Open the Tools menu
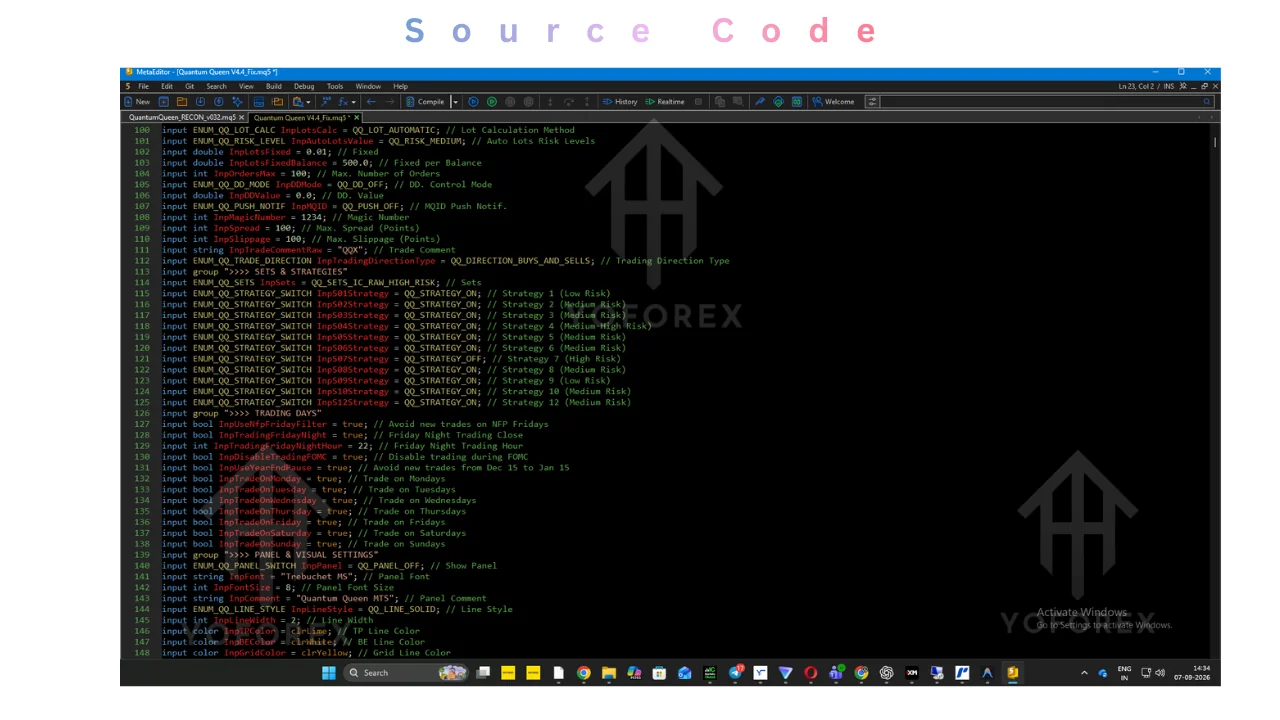This screenshot has height=720, width=1280. (335, 87)
